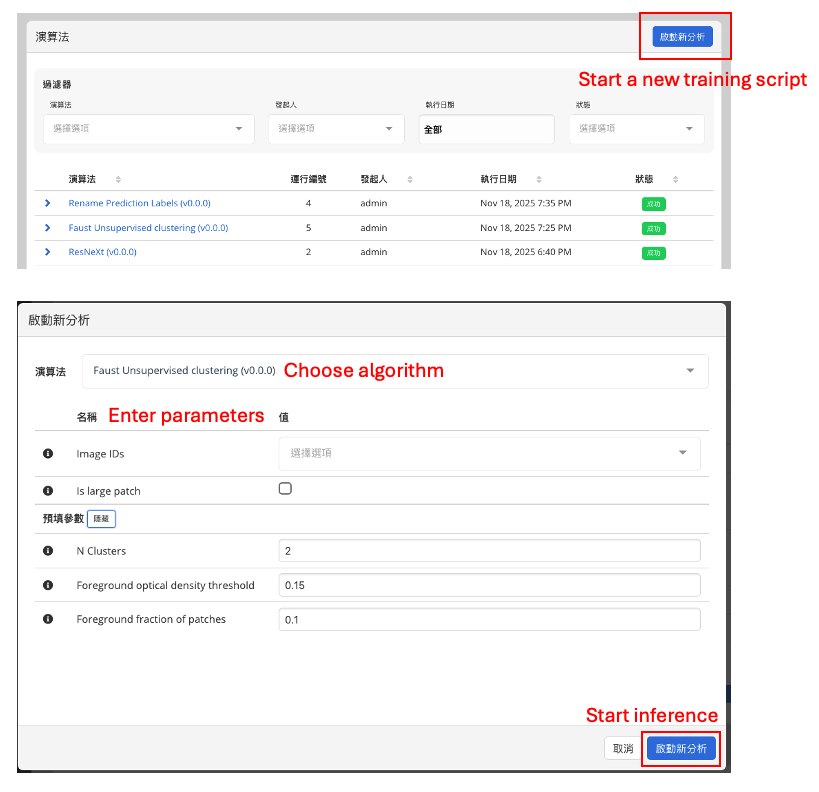Expand the Rename Prediction Labels row
Screen dimensions: 819x792
pyautogui.click(x=47, y=203)
